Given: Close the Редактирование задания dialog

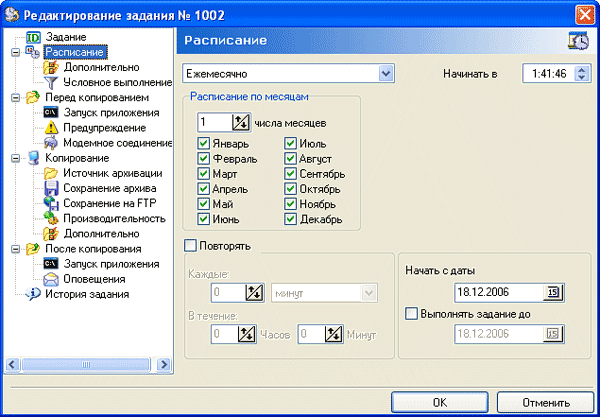Looking at the screenshot, I should [x=585, y=15].
